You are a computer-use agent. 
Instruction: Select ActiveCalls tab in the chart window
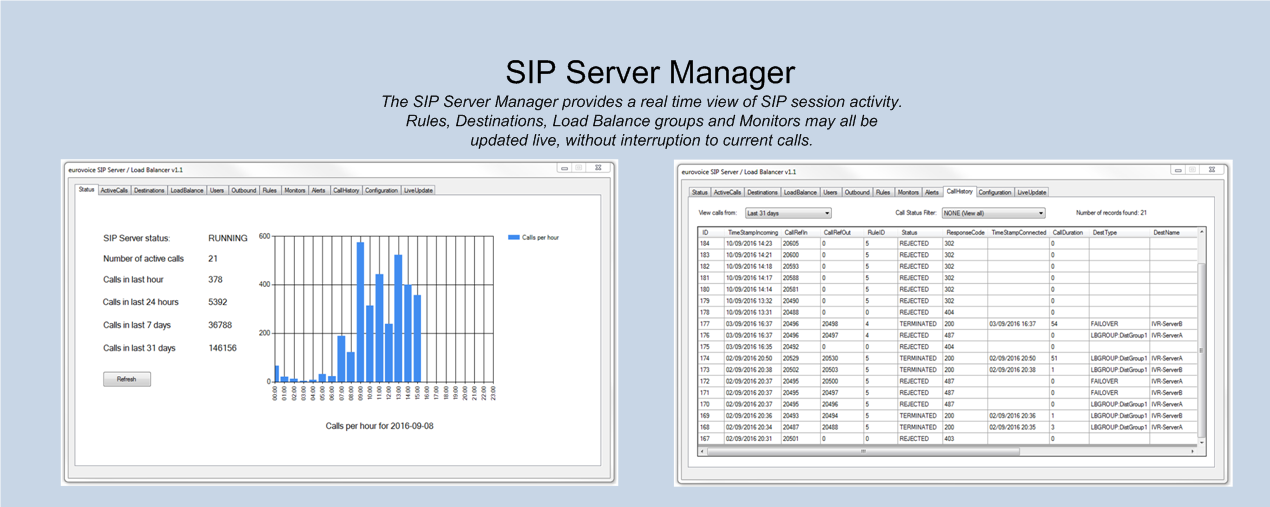[114, 190]
